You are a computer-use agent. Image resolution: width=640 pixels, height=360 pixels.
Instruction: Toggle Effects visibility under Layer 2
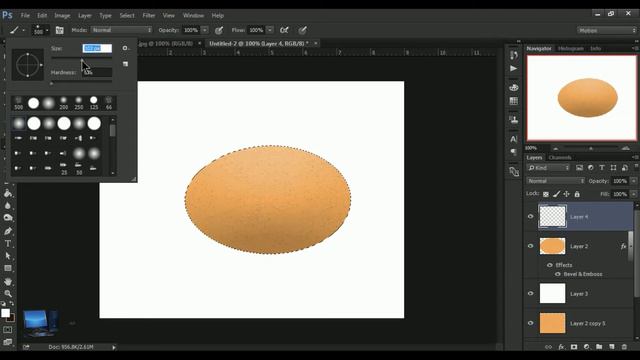tap(549, 265)
